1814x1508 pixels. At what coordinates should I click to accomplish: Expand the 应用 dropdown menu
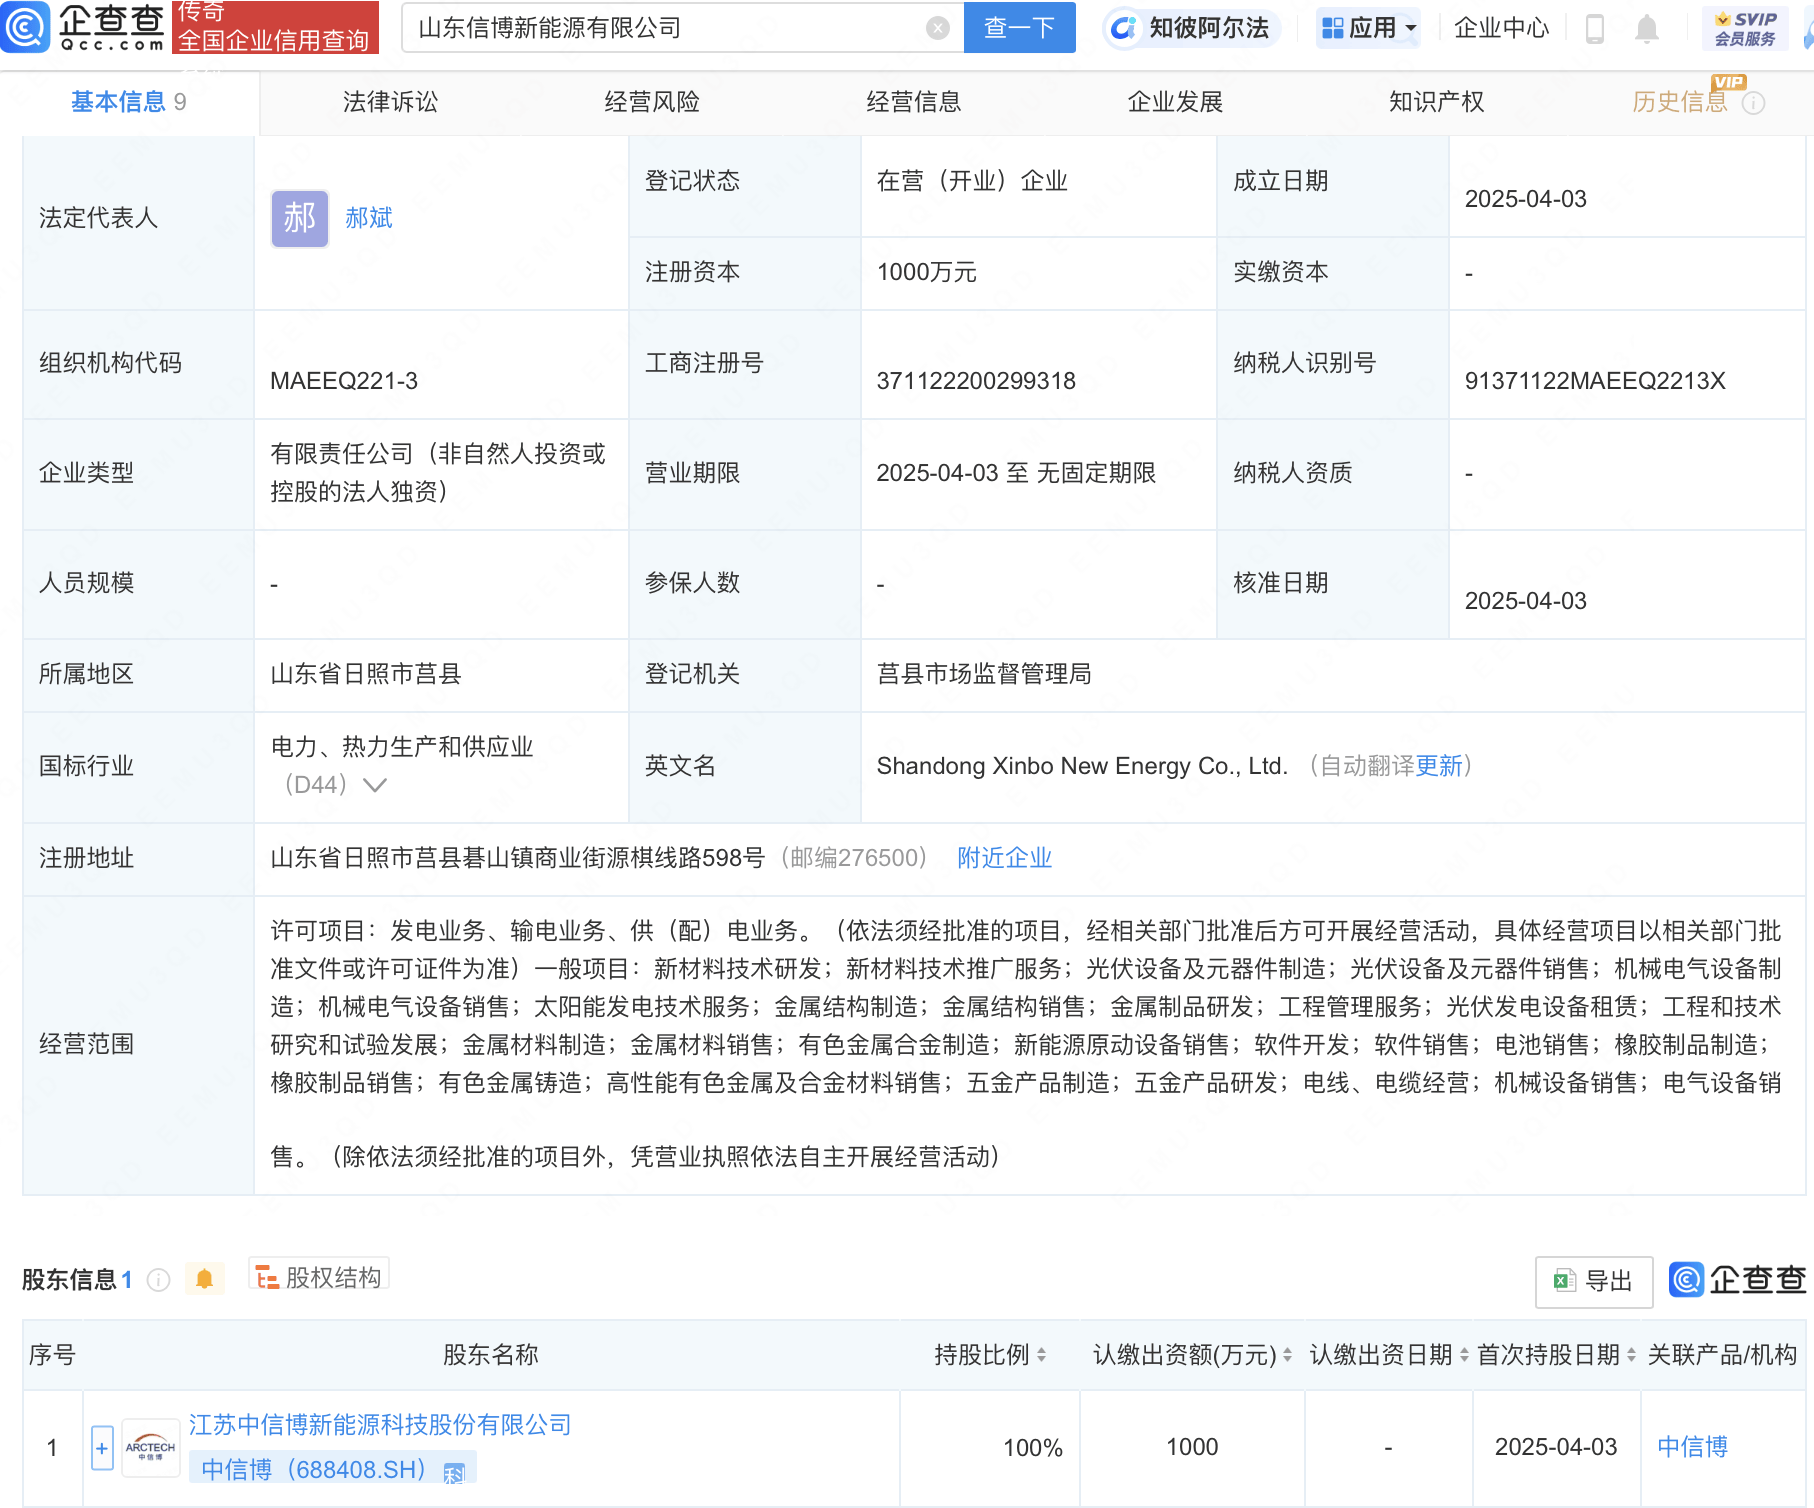(1369, 27)
